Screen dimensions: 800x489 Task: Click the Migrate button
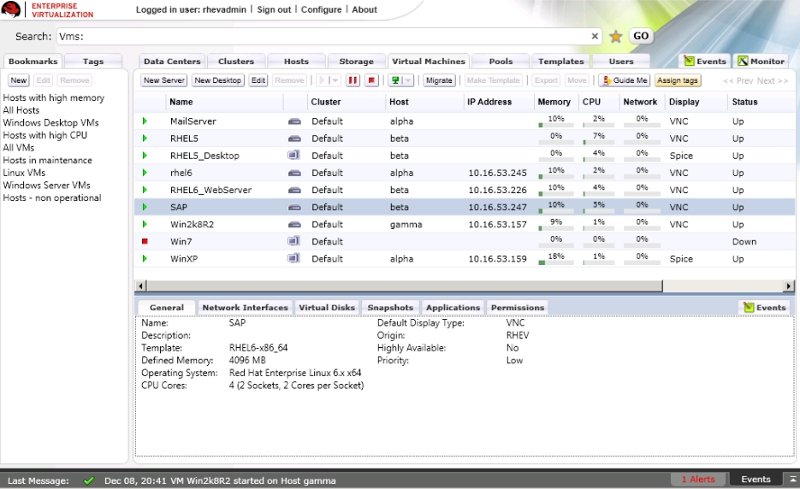pyautogui.click(x=439, y=80)
